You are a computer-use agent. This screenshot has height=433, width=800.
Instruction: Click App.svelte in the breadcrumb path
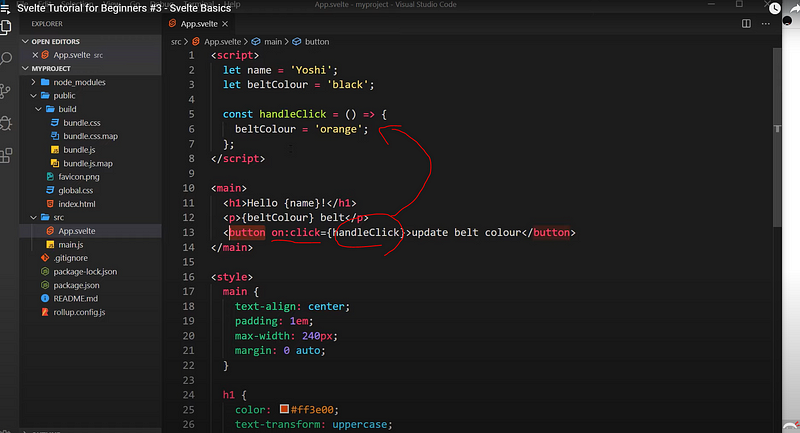pyautogui.click(x=222, y=42)
